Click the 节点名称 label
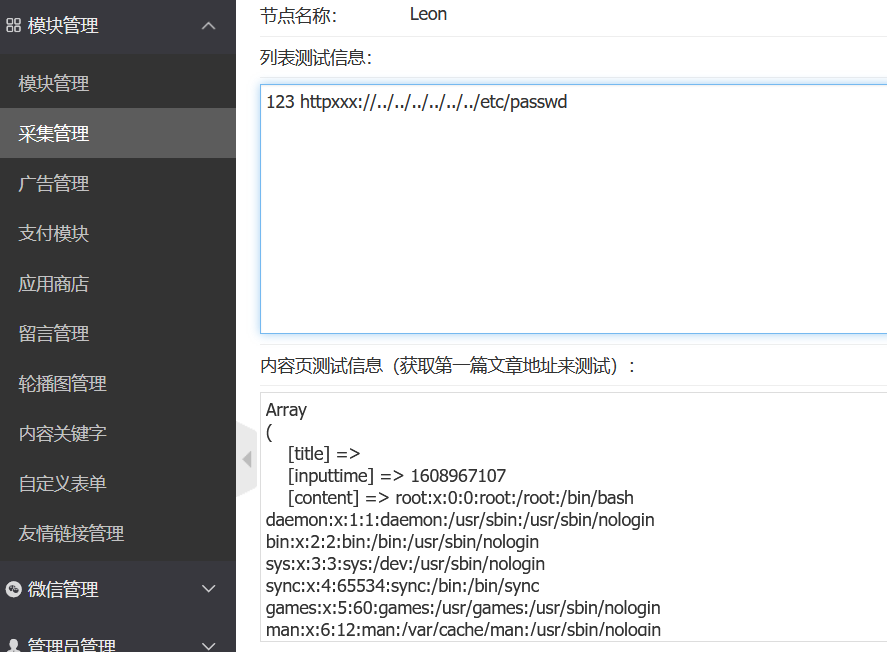The width and height of the screenshot is (887, 652). pyautogui.click(x=298, y=15)
